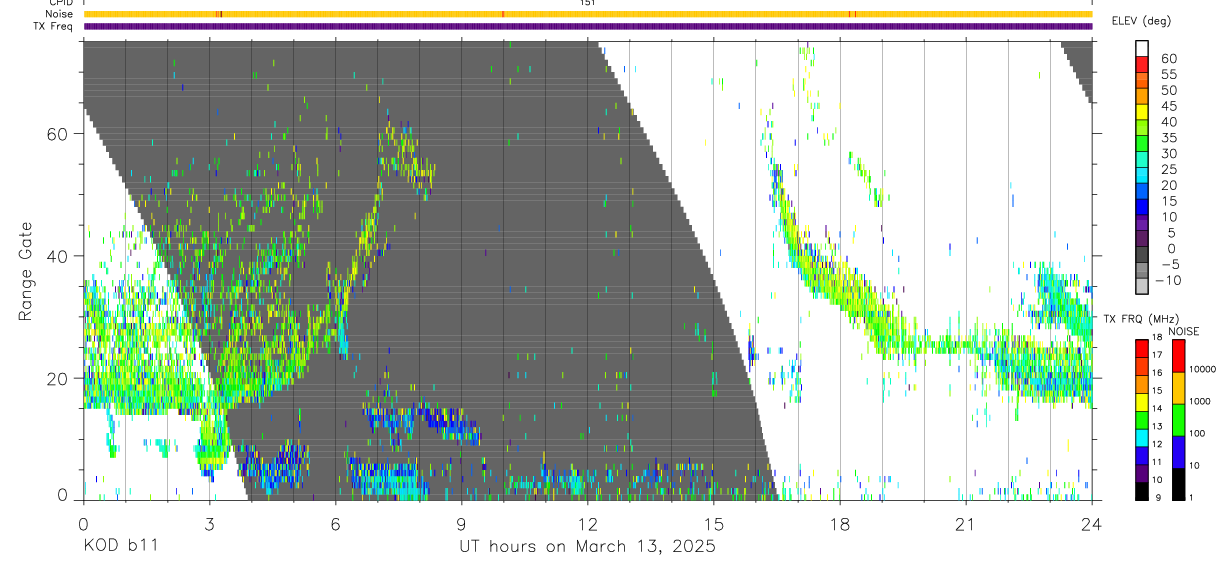
Task: Click the '15' tick on UT hours axis
Action: pyautogui.click(x=714, y=523)
